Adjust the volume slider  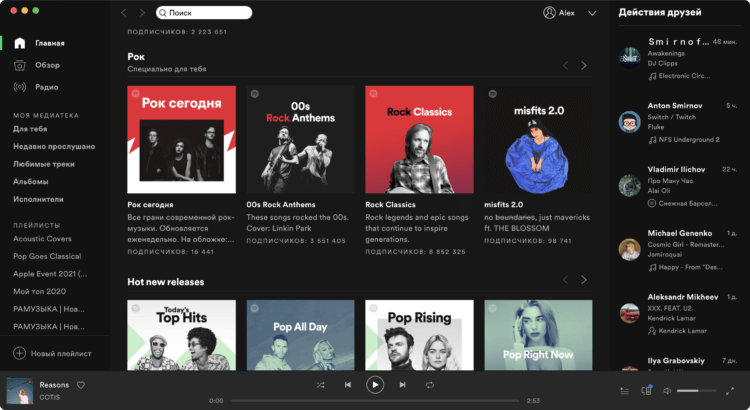click(696, 391)
